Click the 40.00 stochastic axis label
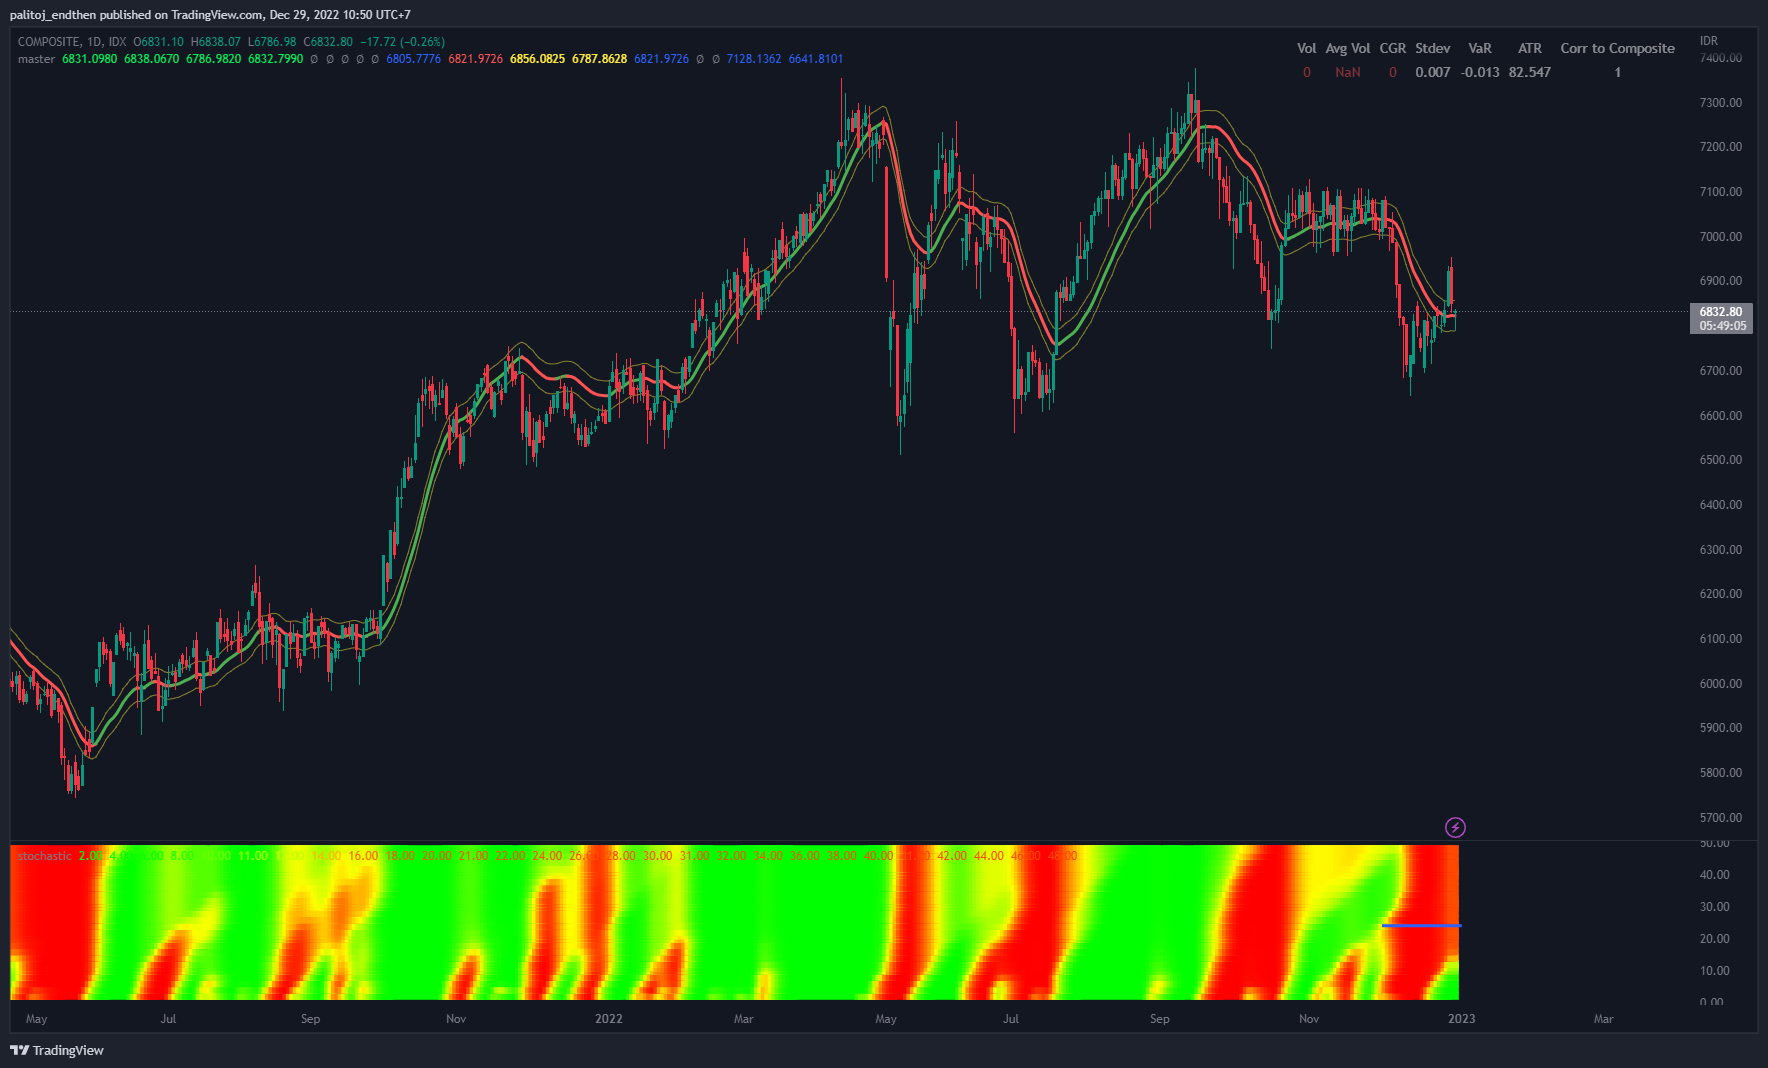1768x1068 pixels. 1714,874
